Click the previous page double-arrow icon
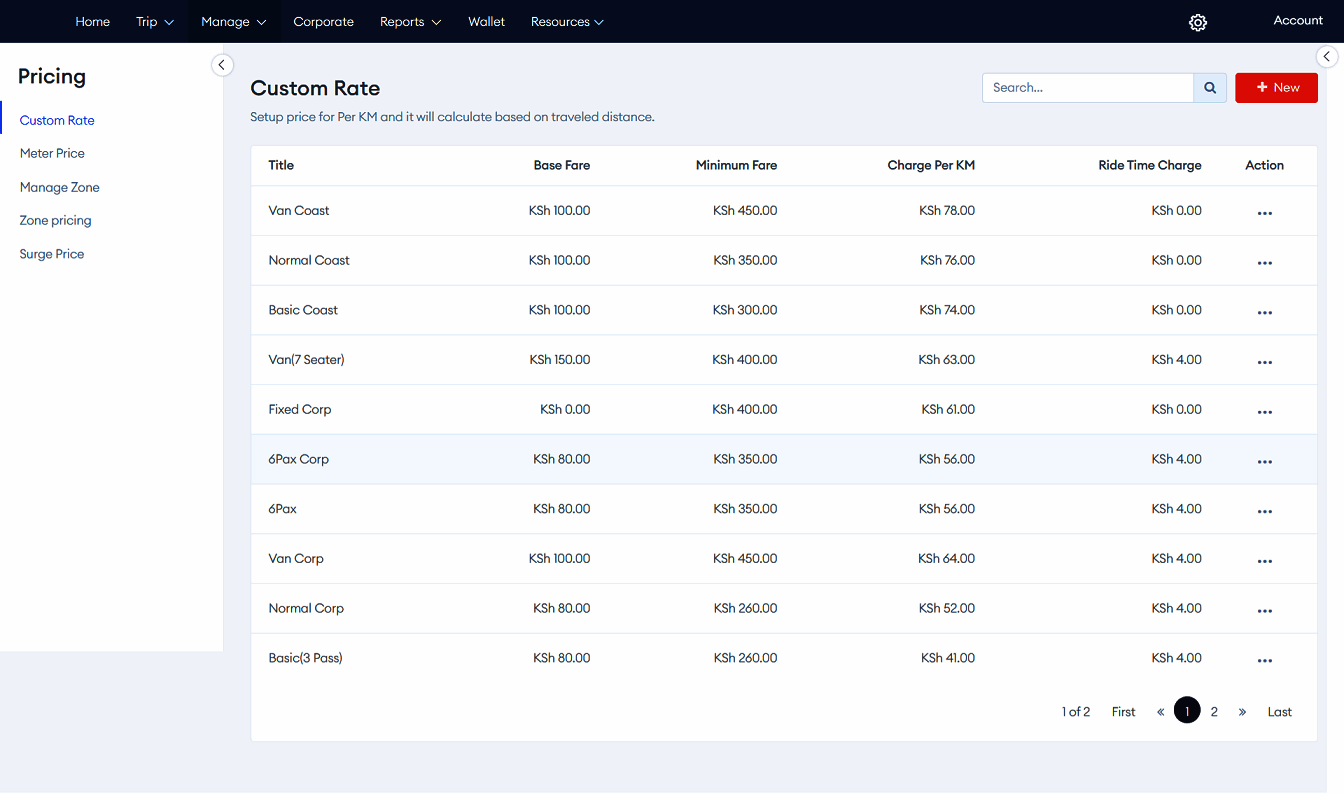Image resolution: width=1344 pixels, height=794 pixels. pyautogui.click(x=1160, y=712)
